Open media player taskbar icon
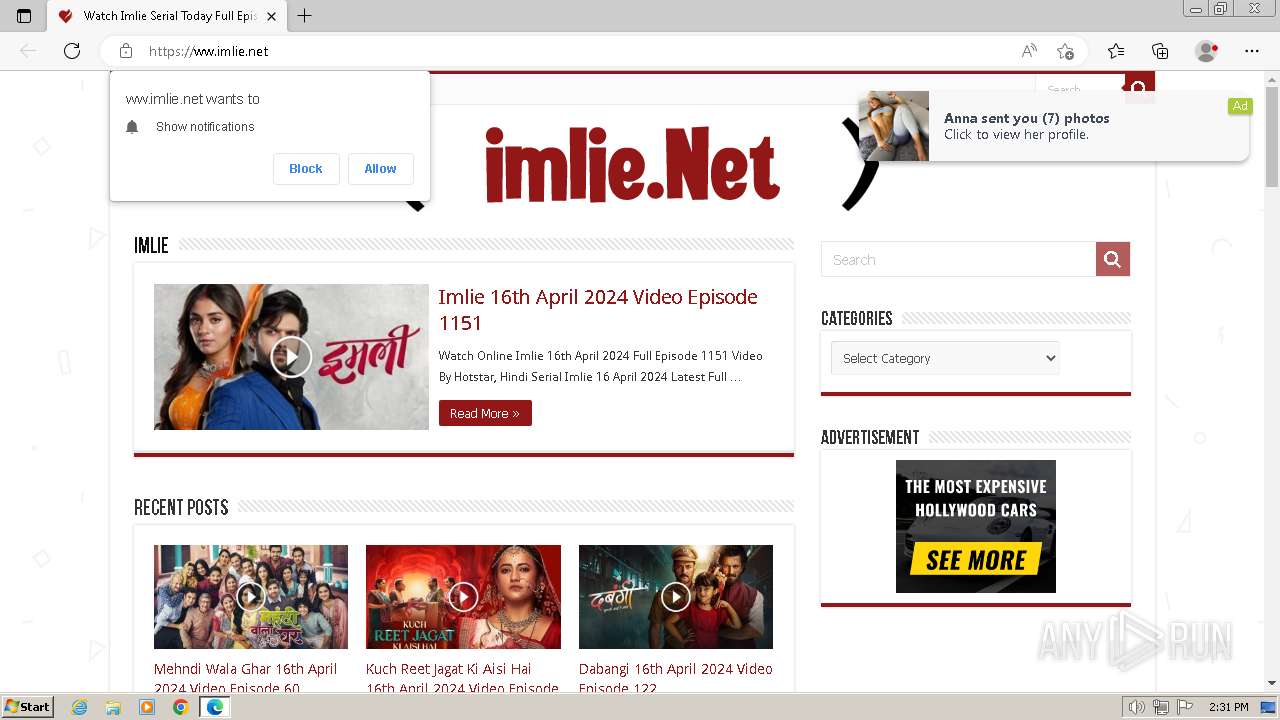Viewport: 1280px width, 720px height. click(147, 707)
